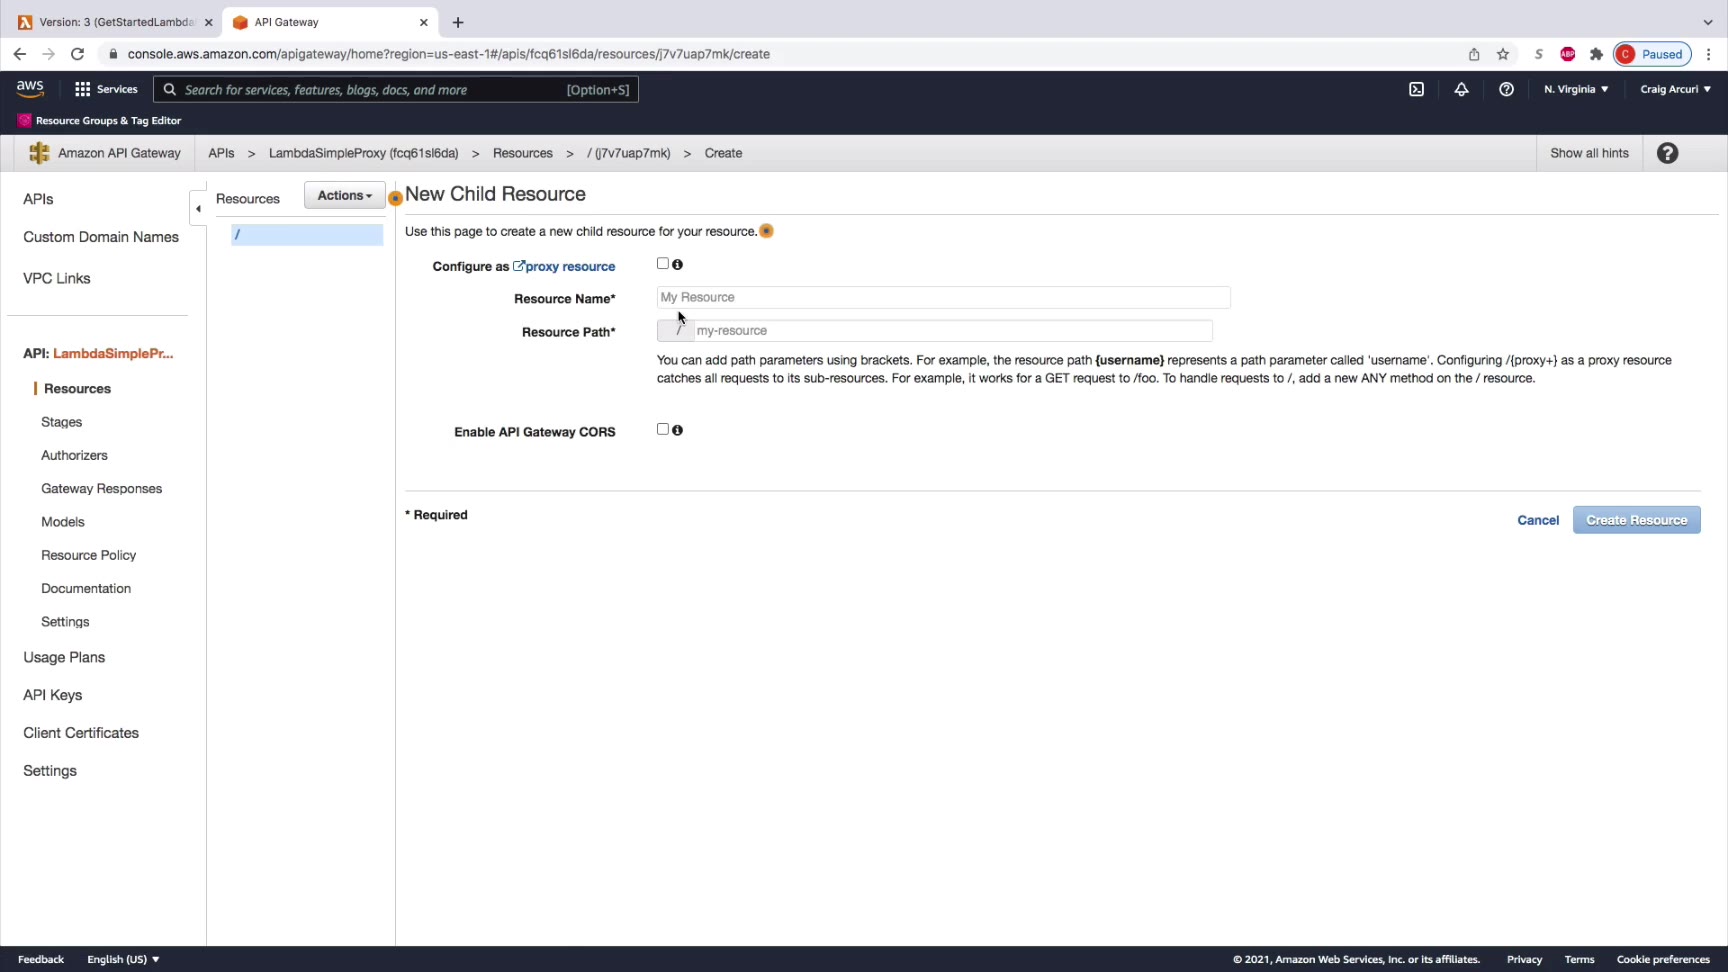The width and height of the screenshot is (1728, 972).
Task: Open the AWS support help icon
Action: (1506, 89)
